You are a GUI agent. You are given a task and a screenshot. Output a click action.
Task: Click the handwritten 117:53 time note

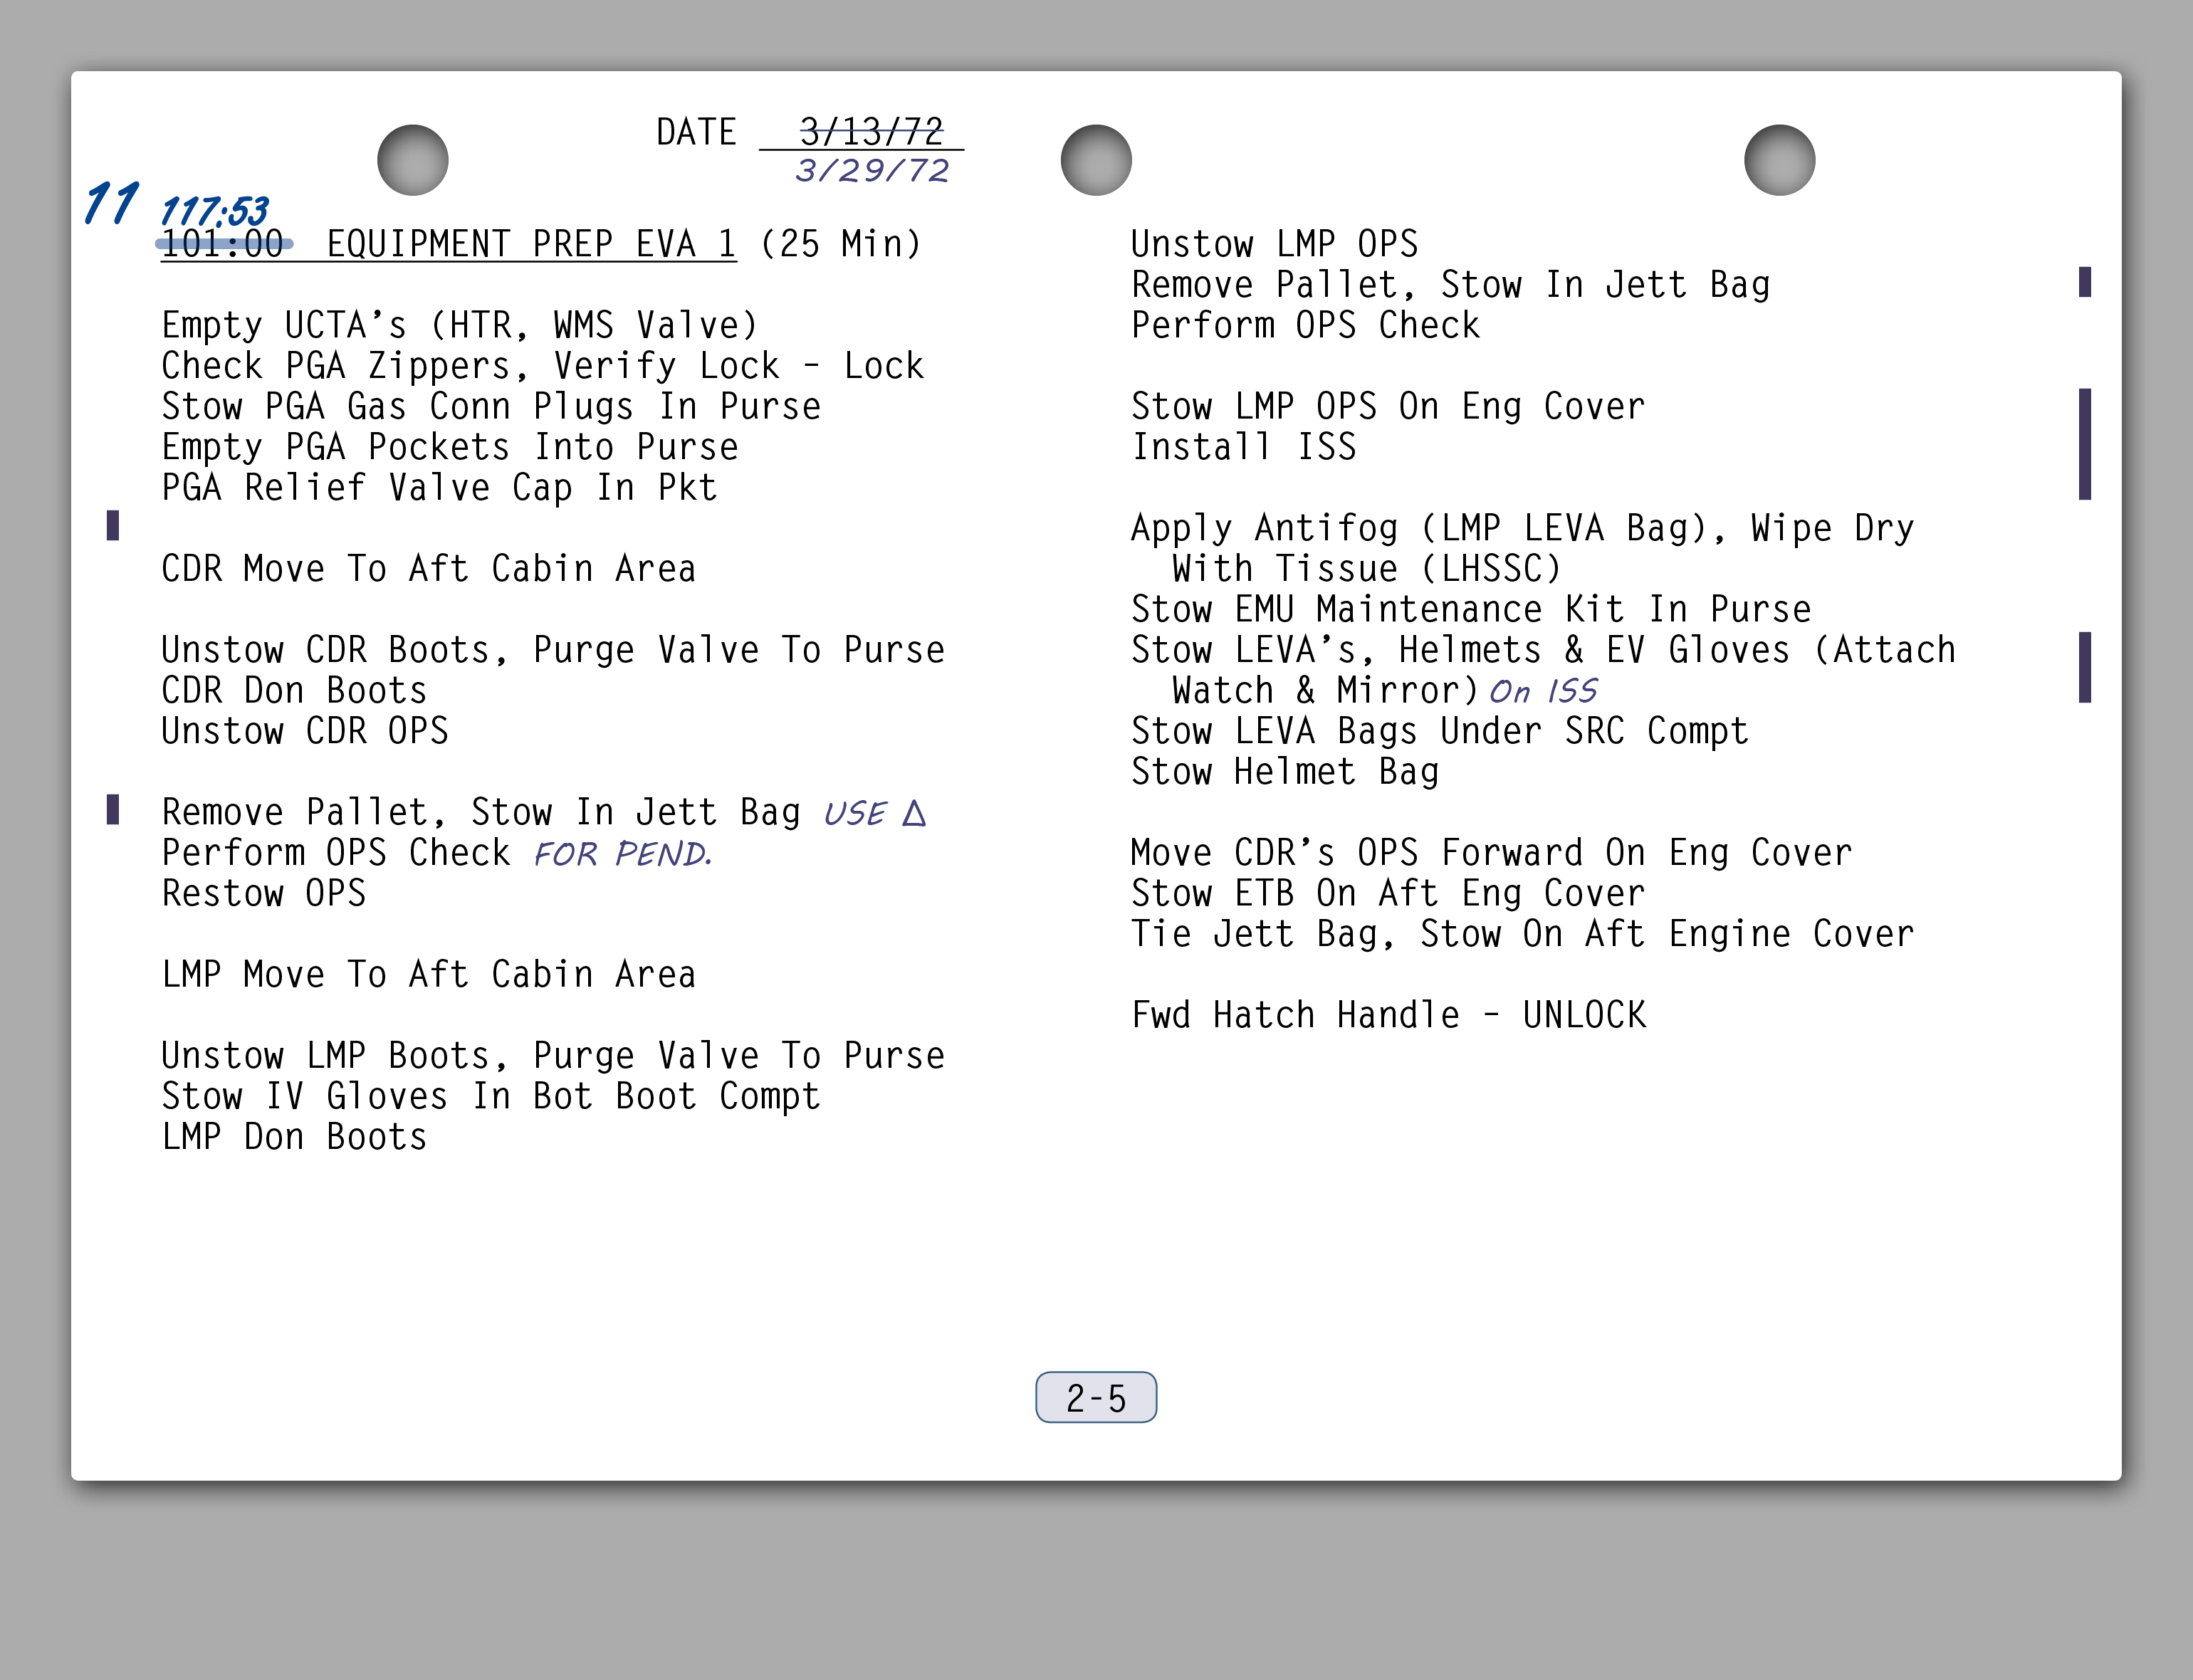coord(214,211)
